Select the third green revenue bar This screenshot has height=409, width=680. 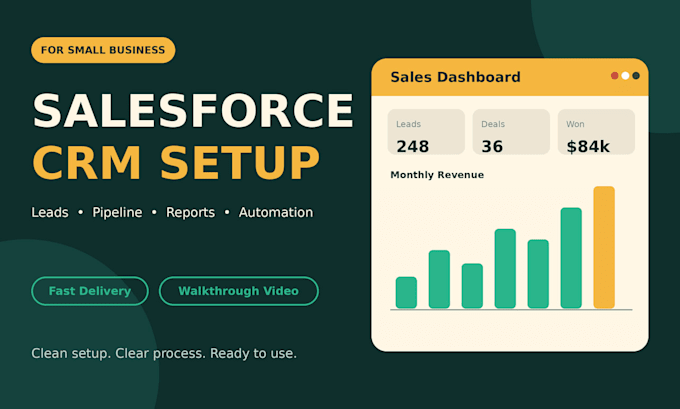click(x=472, y=286)
